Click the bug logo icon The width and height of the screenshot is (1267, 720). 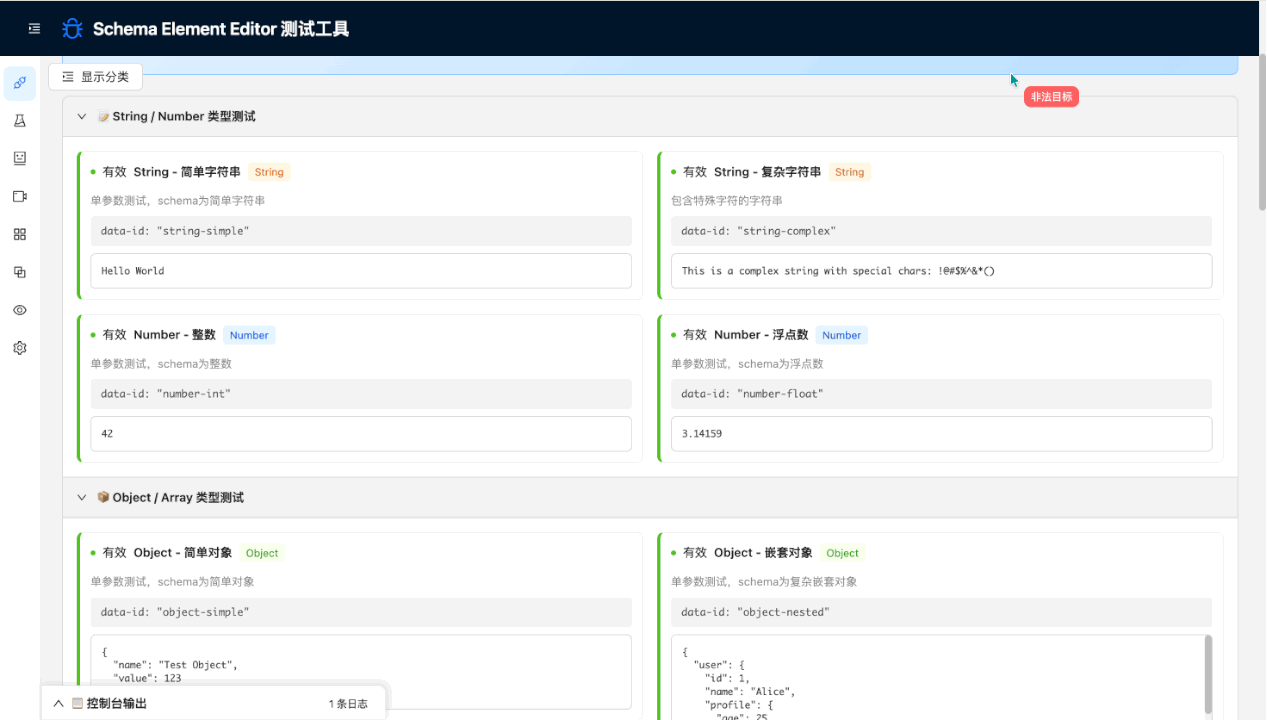point(72,29)
